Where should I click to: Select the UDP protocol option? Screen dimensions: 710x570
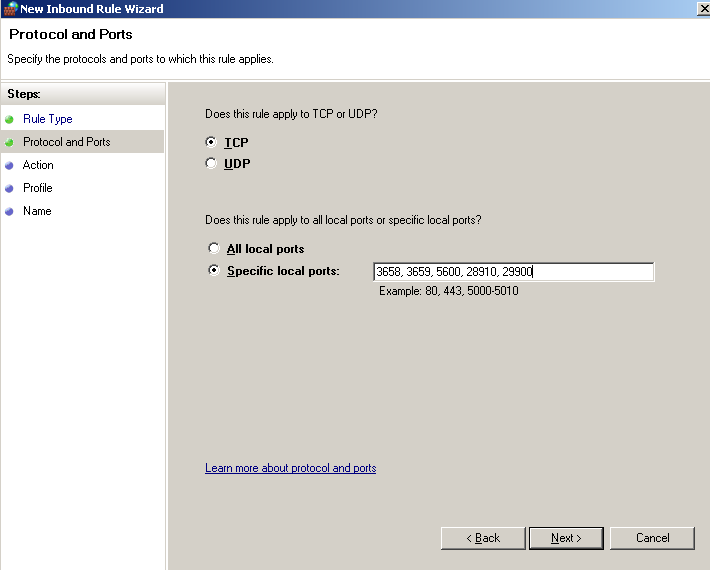click(x=211, y=163)
